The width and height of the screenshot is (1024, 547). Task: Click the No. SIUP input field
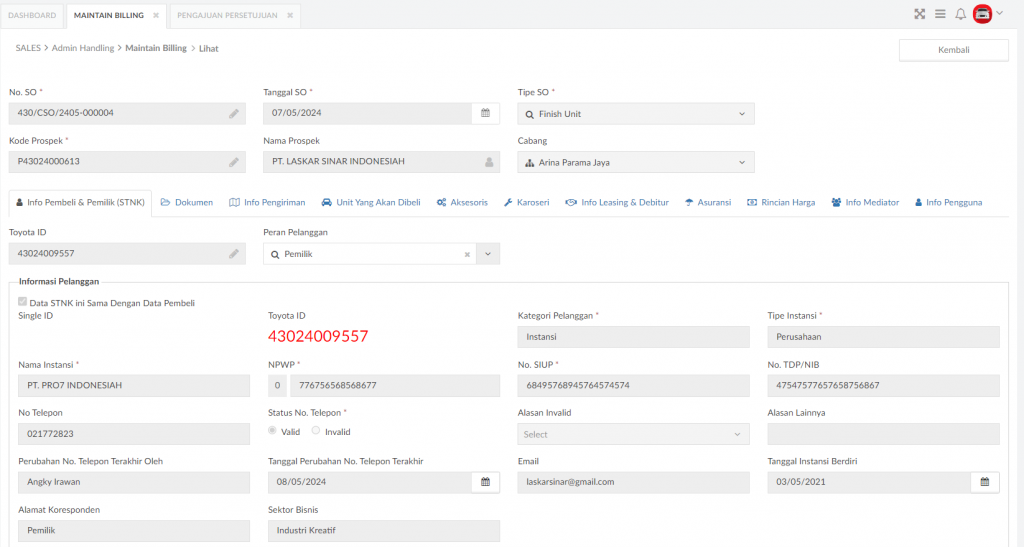click(x=633, y=386)
